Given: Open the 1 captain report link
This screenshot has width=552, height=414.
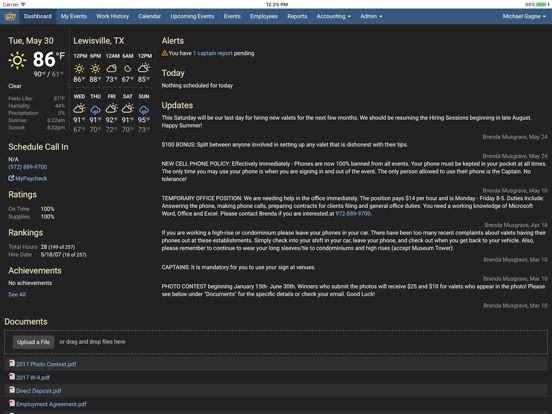Looking at the screenshot, I should (213, 53).
